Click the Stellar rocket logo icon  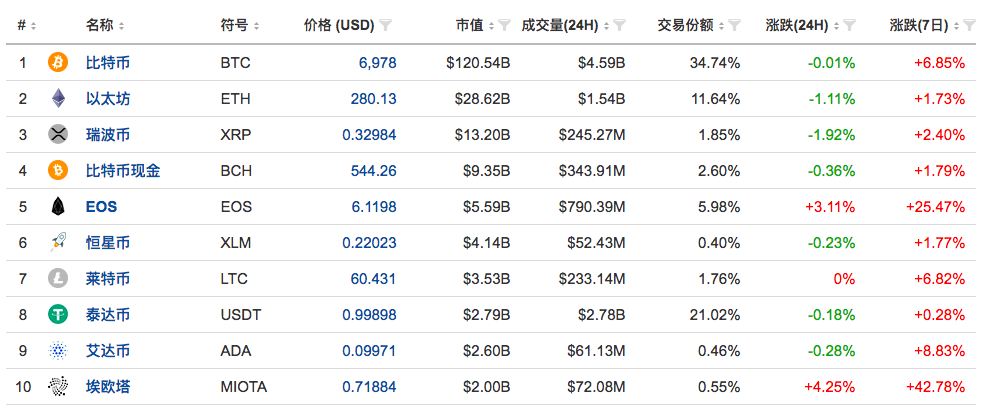pos(58,243)
